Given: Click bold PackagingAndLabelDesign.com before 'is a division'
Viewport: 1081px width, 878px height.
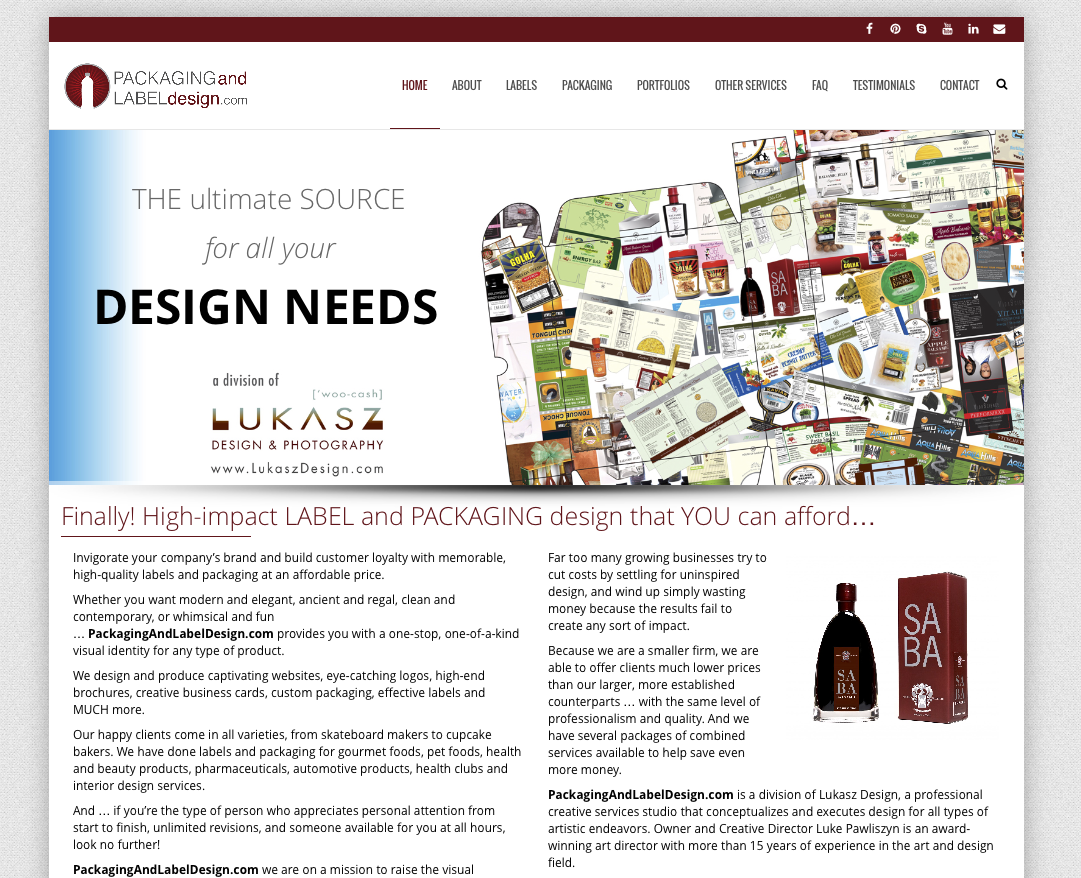Looking at the screenshot, I should (640, 795).
